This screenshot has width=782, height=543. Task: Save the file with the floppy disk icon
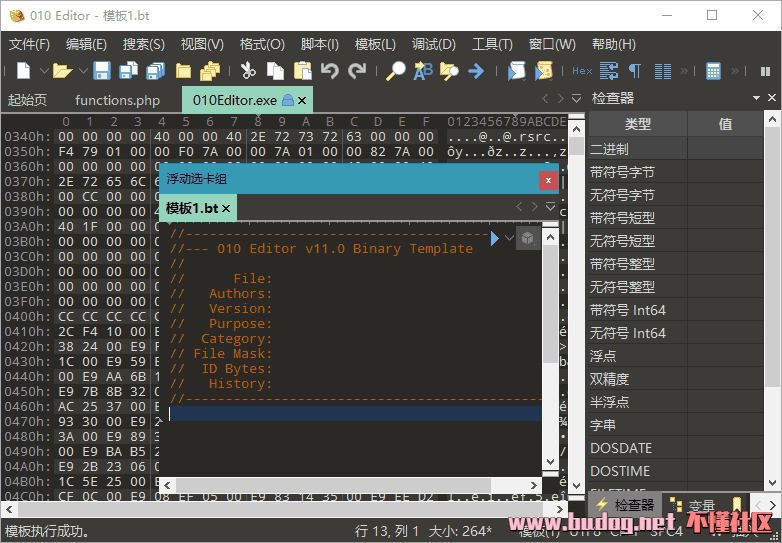pyautogui.click(x=102, y=71)
